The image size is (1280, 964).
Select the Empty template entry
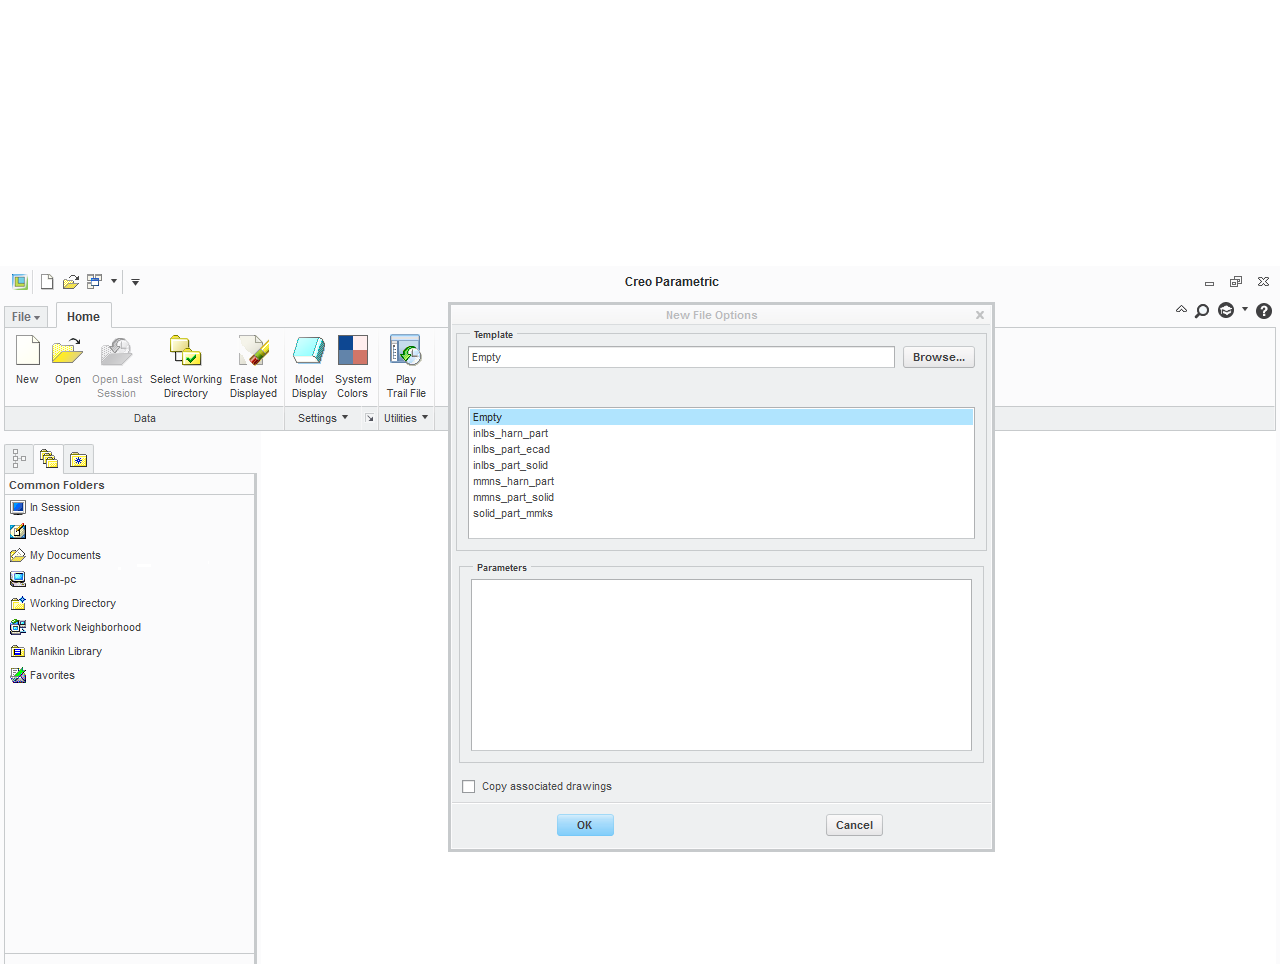[x=721, y=417]
